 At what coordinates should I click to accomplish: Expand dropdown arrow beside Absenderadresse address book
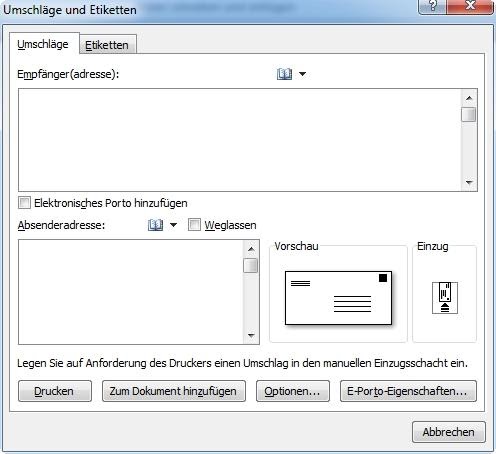click(x=173, y=225)
